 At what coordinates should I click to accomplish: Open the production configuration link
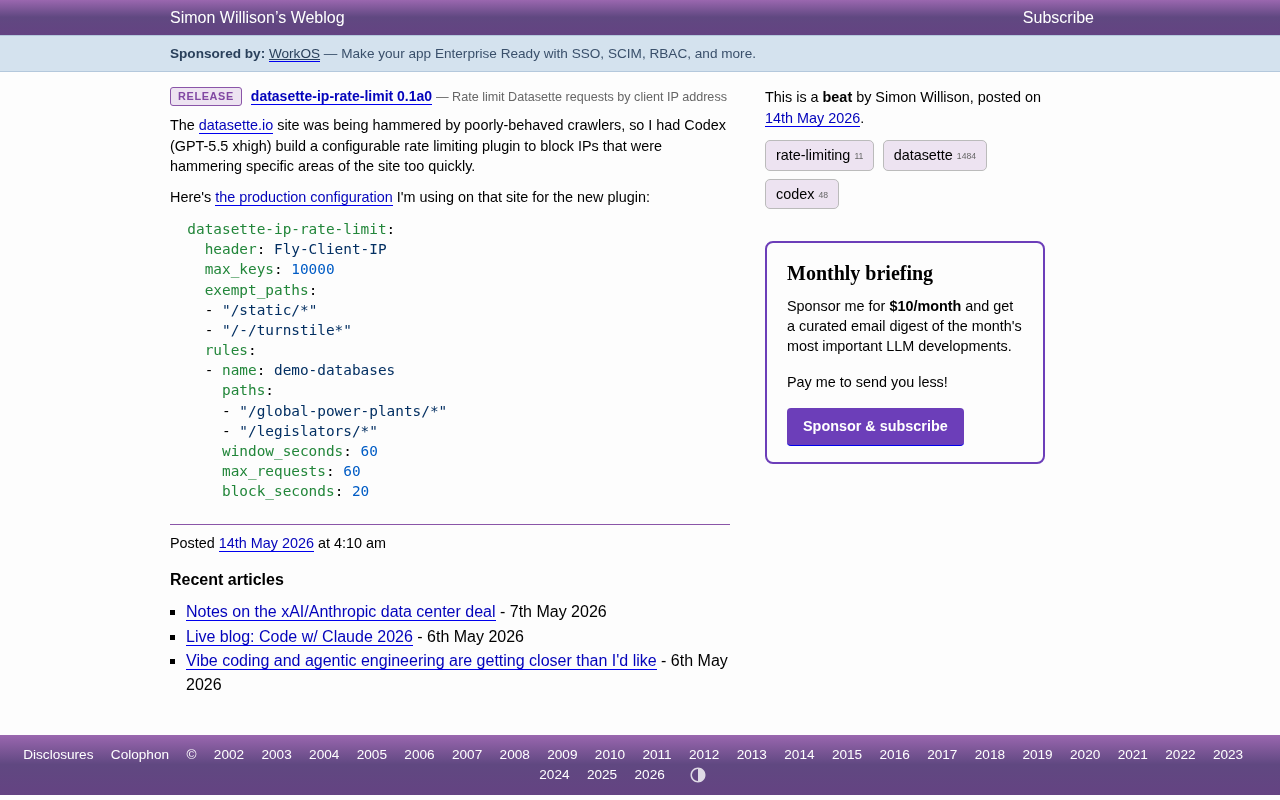pyautogui.click(x=304, y=197)
